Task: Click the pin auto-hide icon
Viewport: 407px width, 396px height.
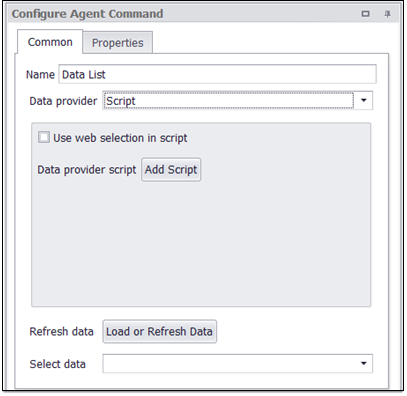Action: coord(387,14)
